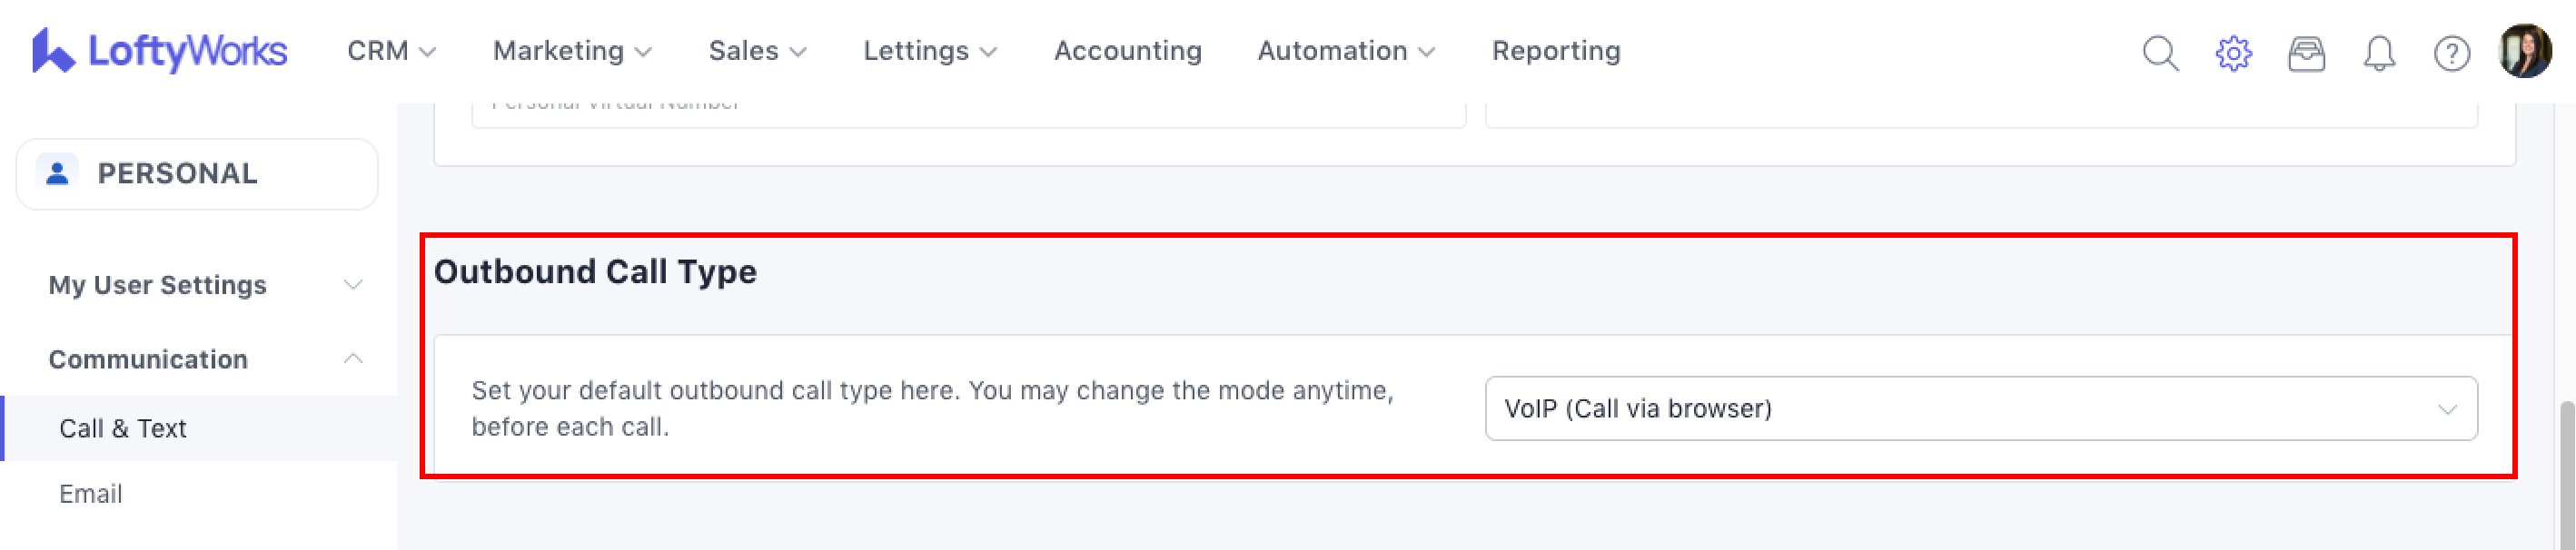The height and width of the screenshot is (550, 2576).
Task: Select Call & Text settings
Action: pos(123,428)
